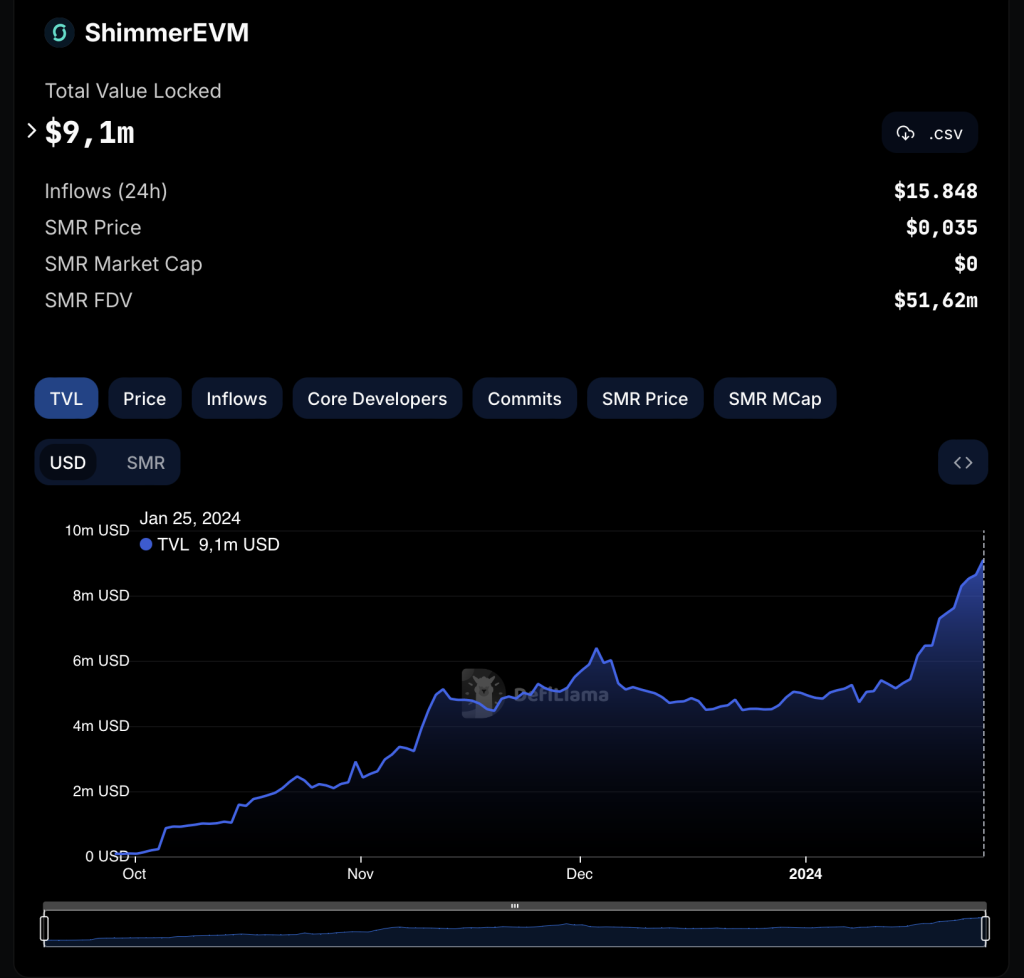
Task: Switch to the Price tab
Action: pyautogui.click(x=144, y=398)
